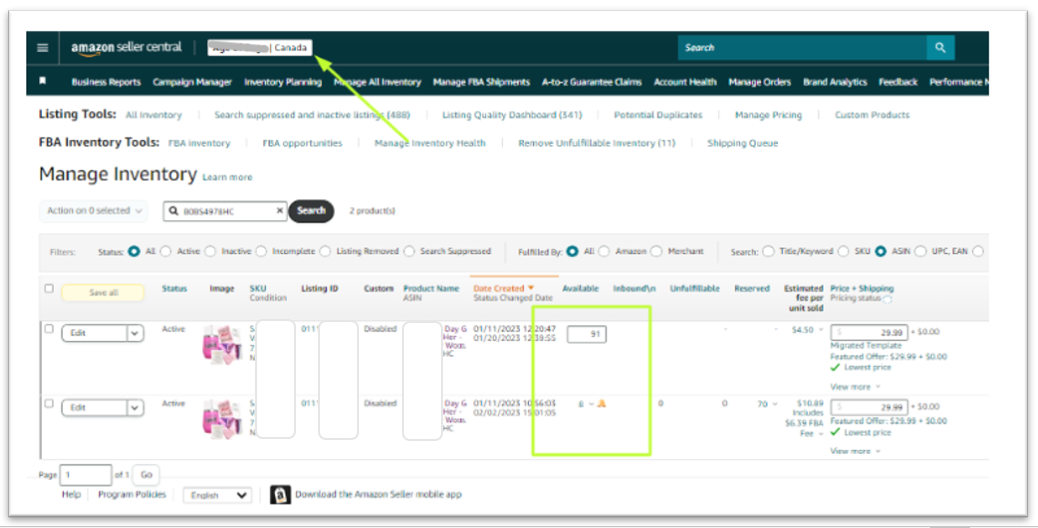
Task: Open Edit dropdown arrow for second row
Action: pyautogui.click(x=135, y=408)
